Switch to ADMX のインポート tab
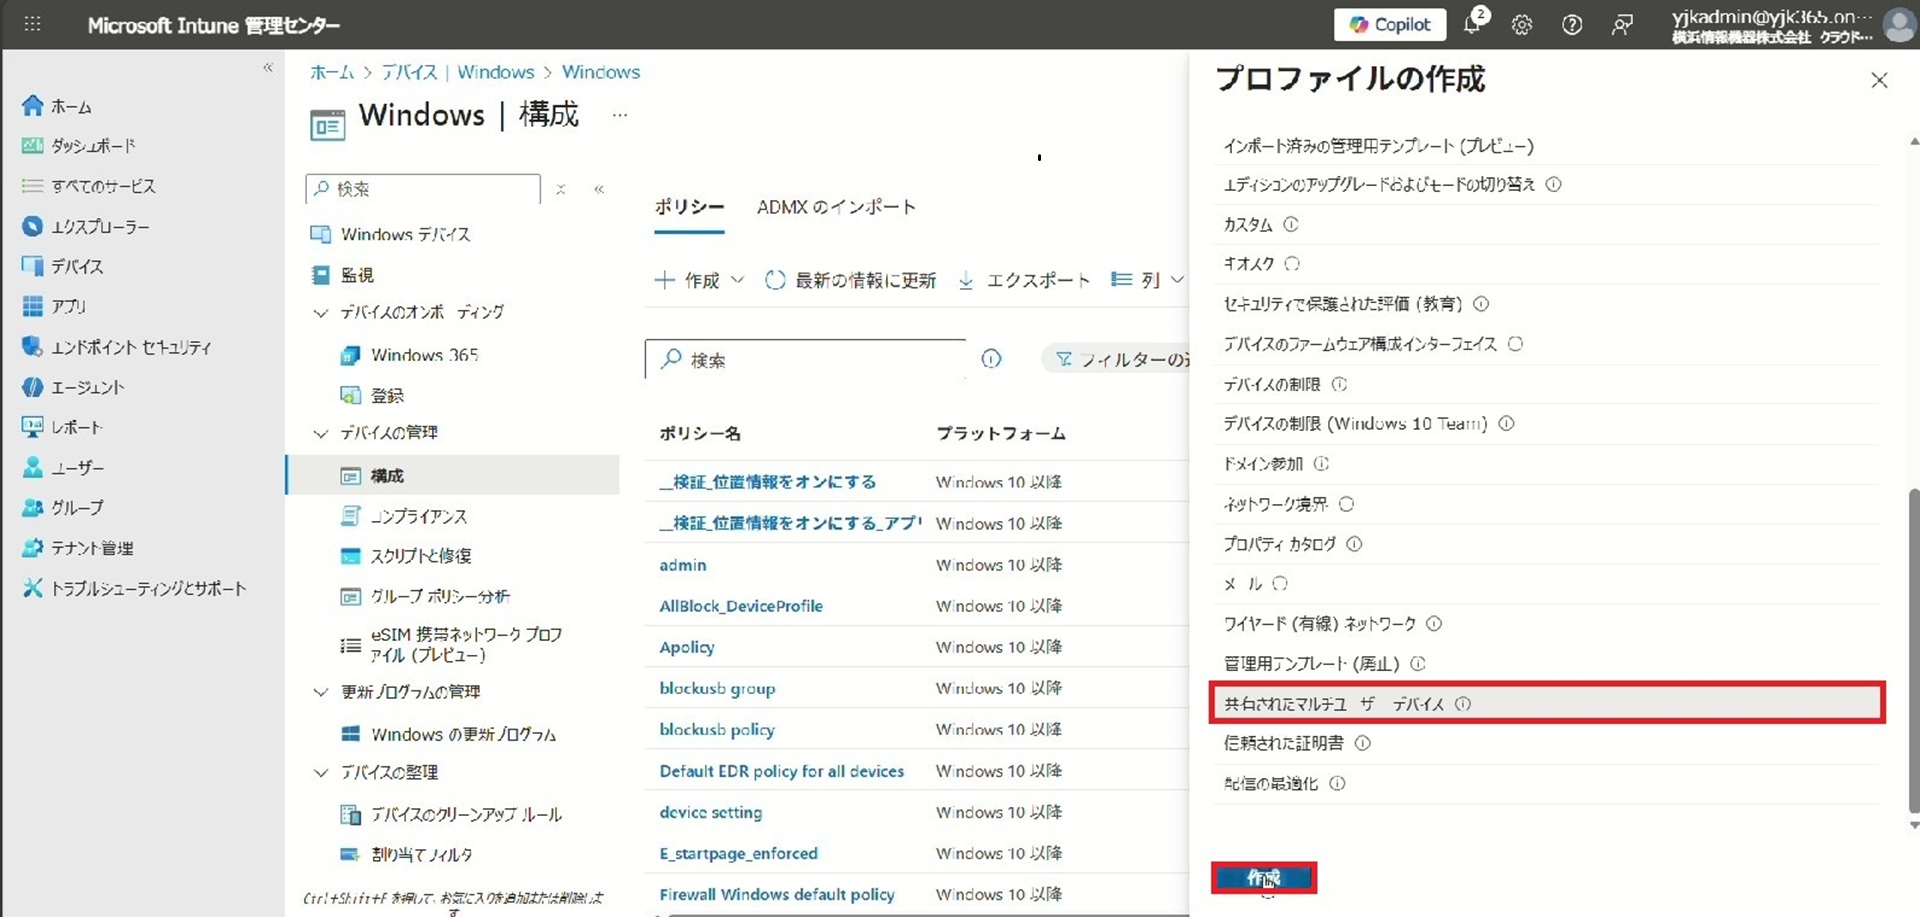Viewport: 1920px width, 917px height. (x=836, y=207)
